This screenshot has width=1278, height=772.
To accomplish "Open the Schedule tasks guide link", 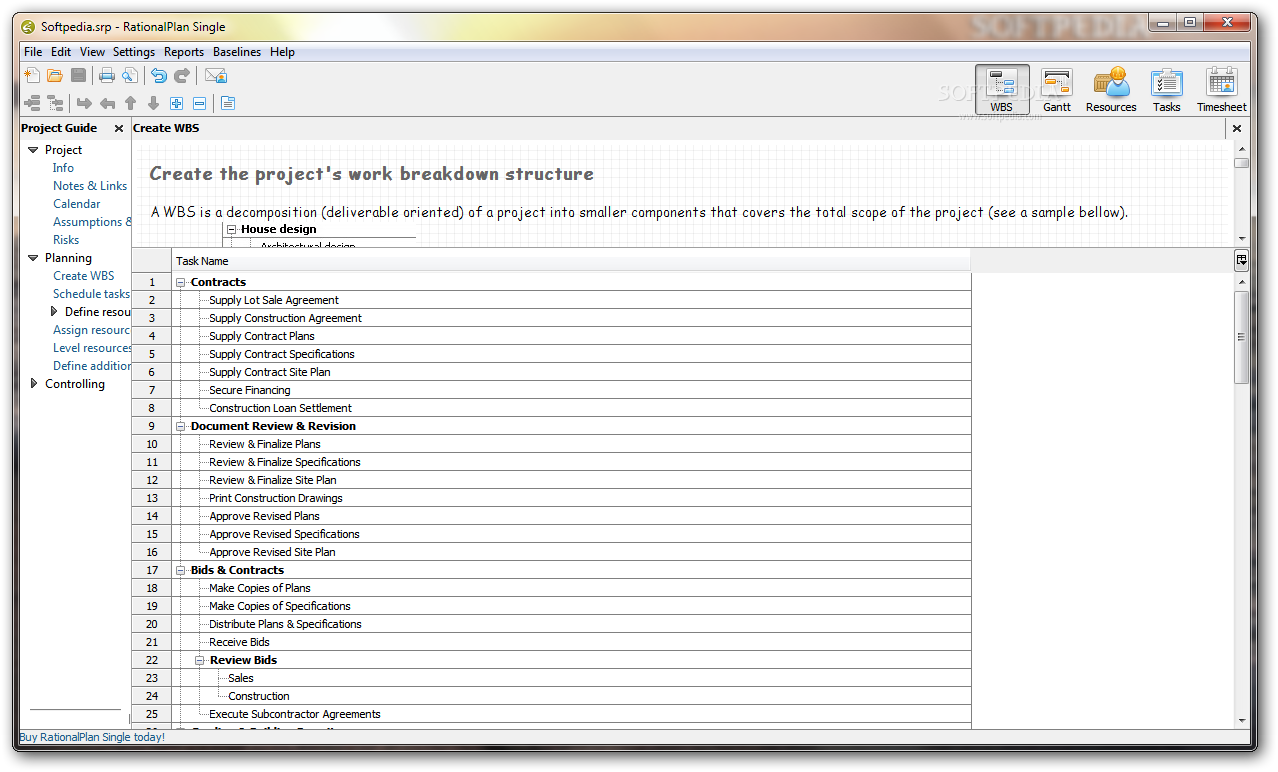I will coord(91,294).
